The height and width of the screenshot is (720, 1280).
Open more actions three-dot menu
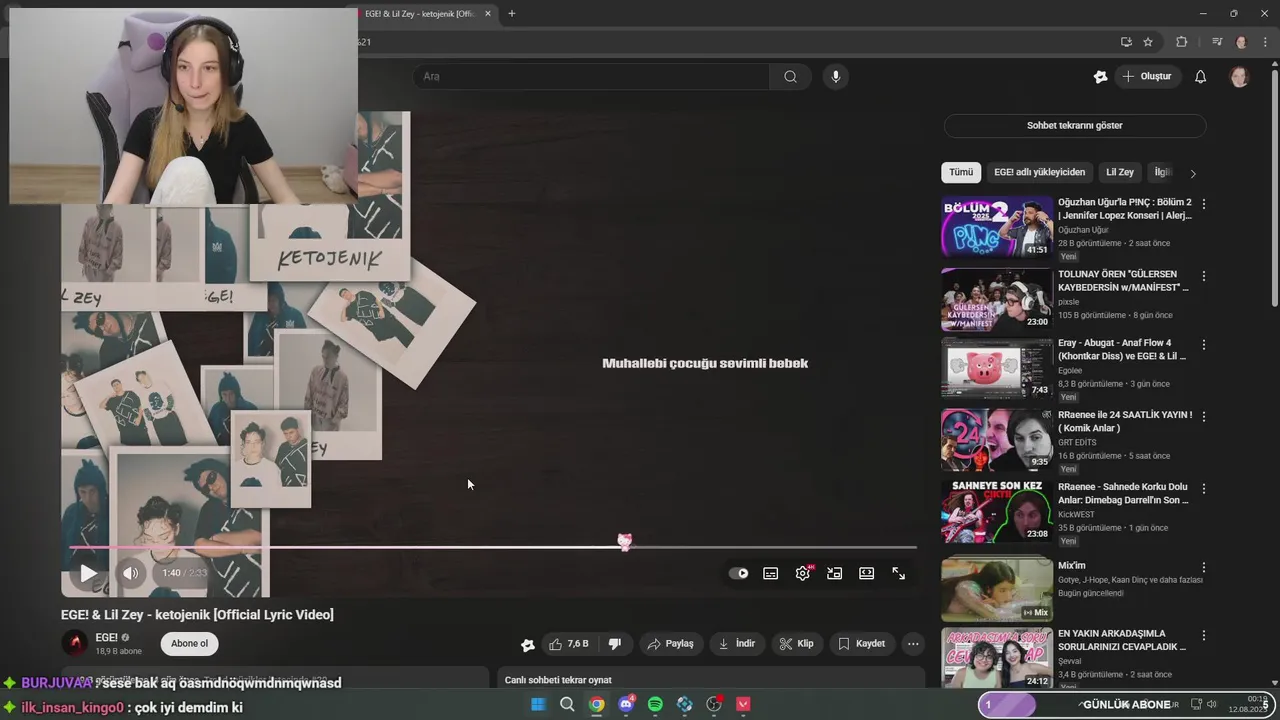(x=913, y=644)
